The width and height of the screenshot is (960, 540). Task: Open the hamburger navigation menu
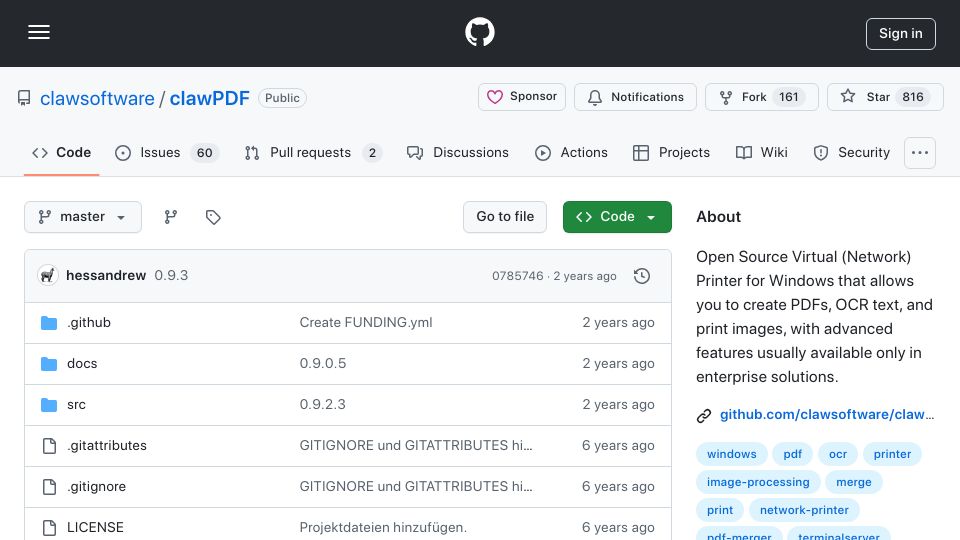click(x=39, y=32)
